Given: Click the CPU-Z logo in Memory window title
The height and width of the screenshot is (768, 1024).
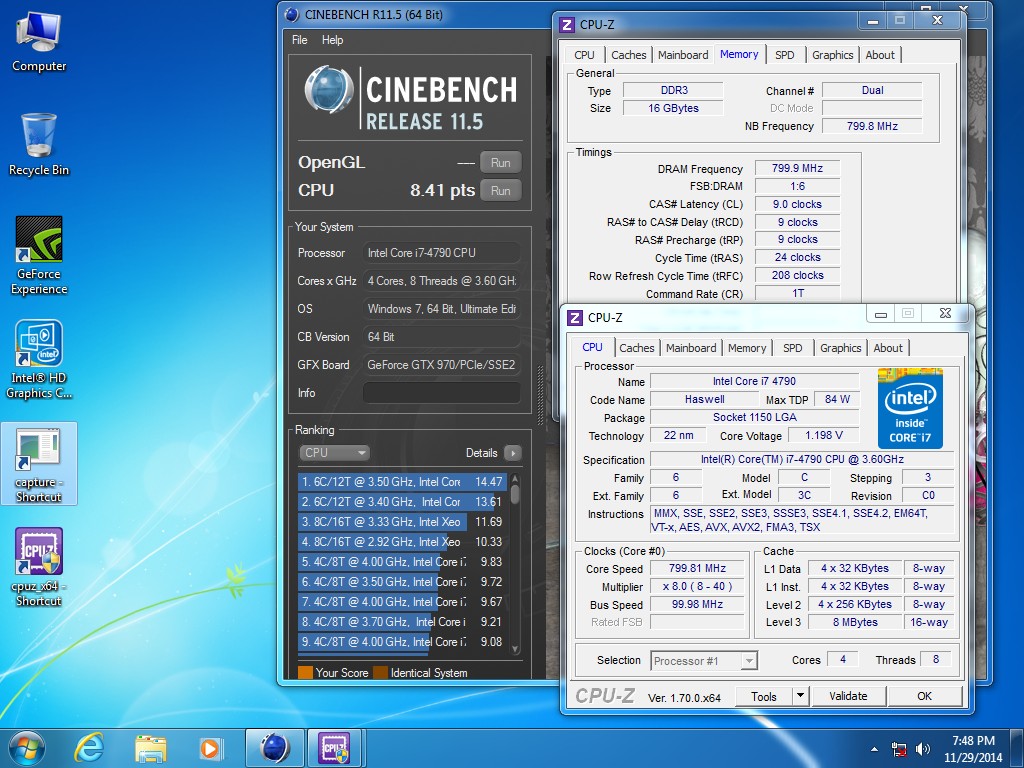Looking at the screenshot, I should click(x=567, y=25).
